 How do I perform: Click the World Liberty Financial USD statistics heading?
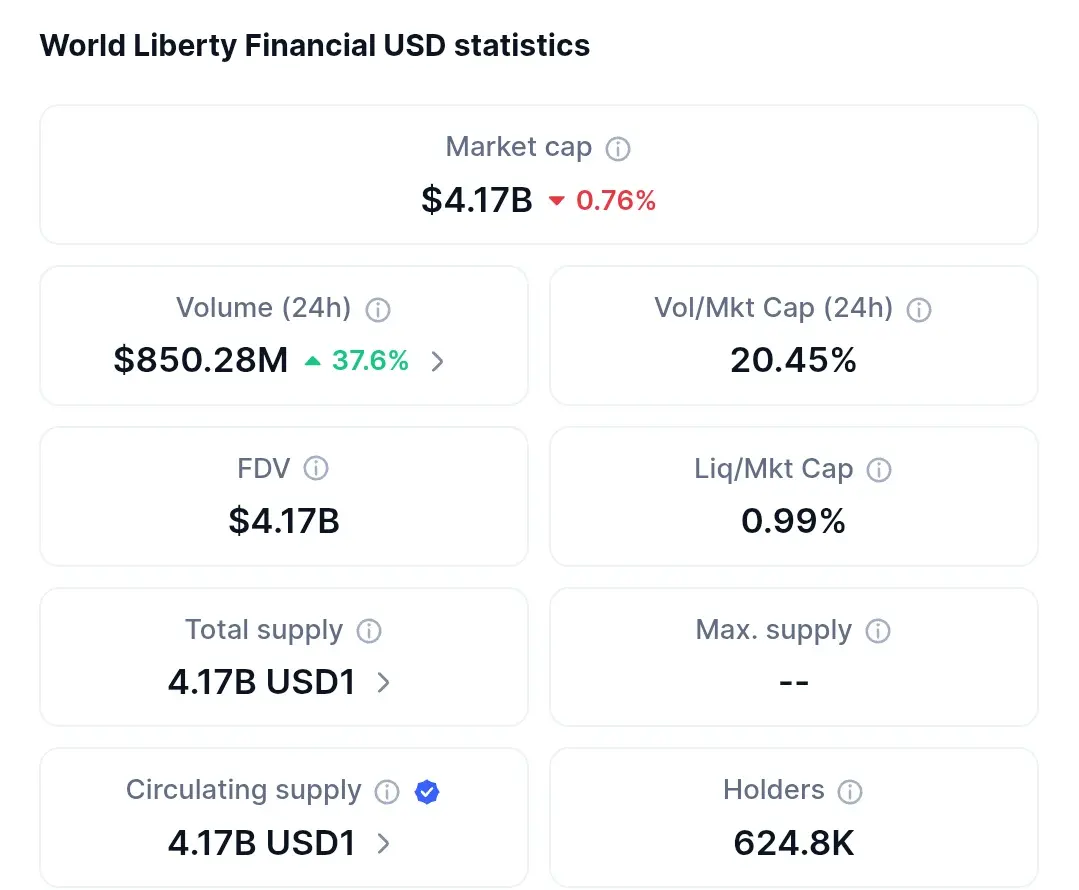pos(315,45)
